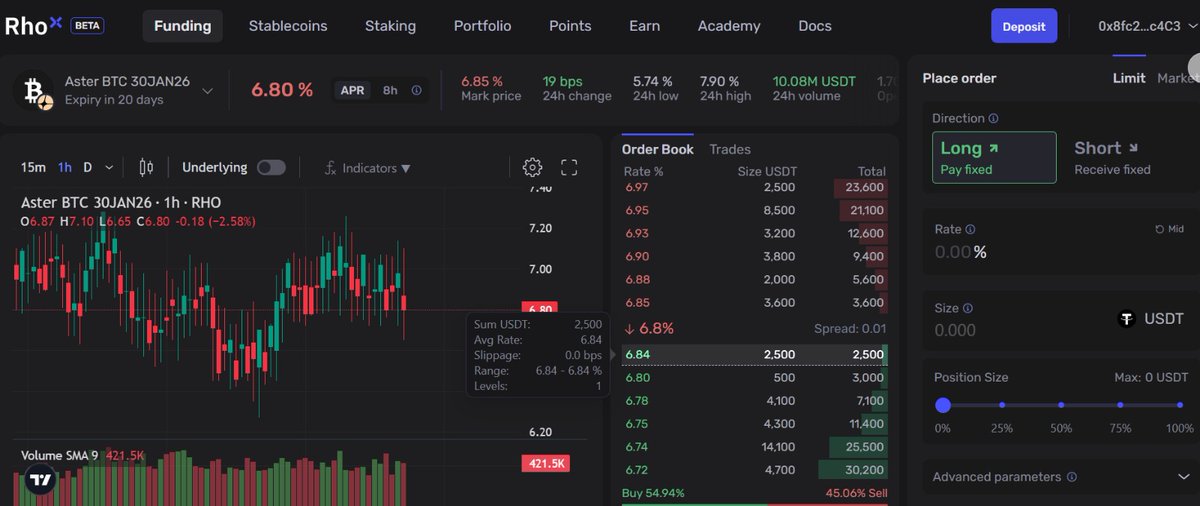Click the Advanced parameters info icon
The width and height of the screenshot is (1200, 506).
1072,477
